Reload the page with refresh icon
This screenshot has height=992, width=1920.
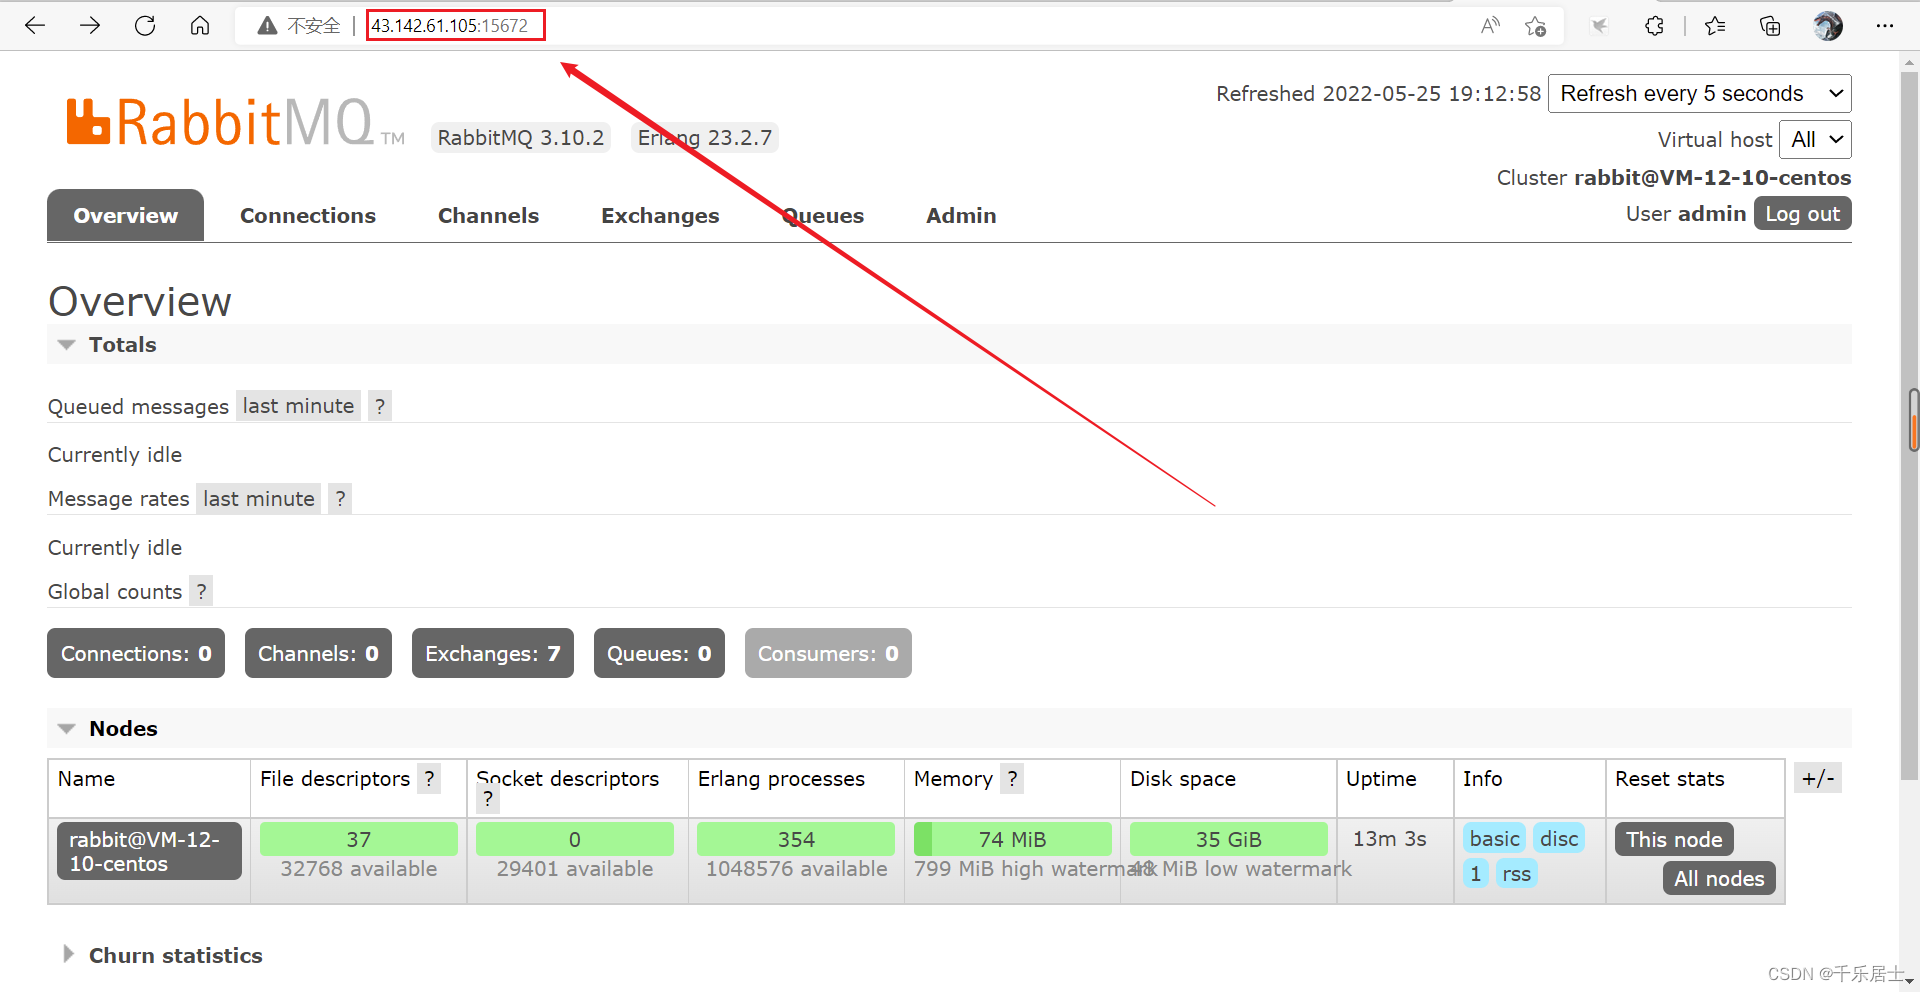tap(145, 25)
